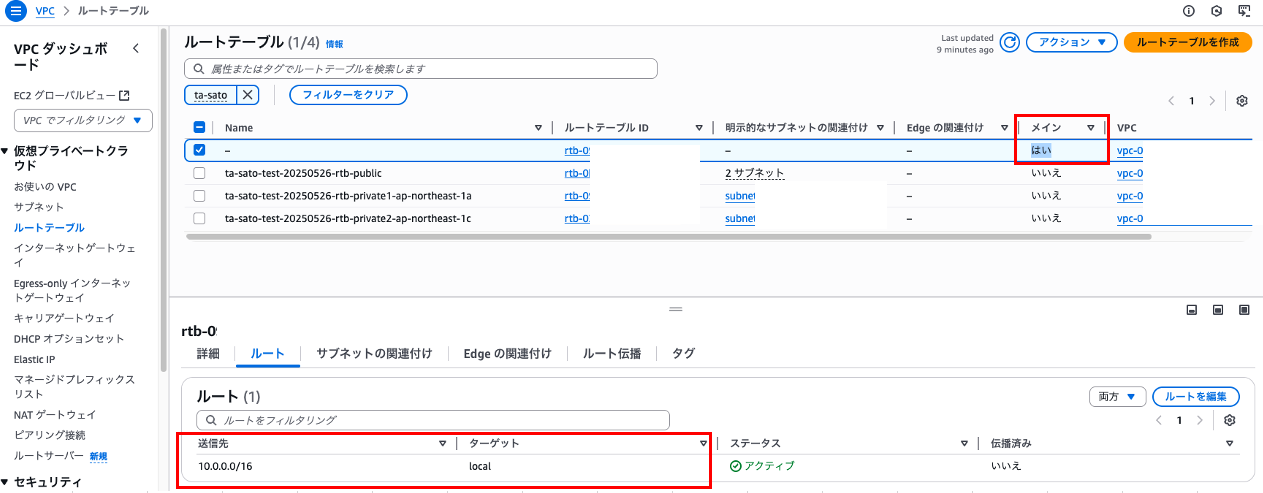Focus the route table search field
Image resolution: width=1263 pixels, height=493 pixels.
tap(421, 69)
